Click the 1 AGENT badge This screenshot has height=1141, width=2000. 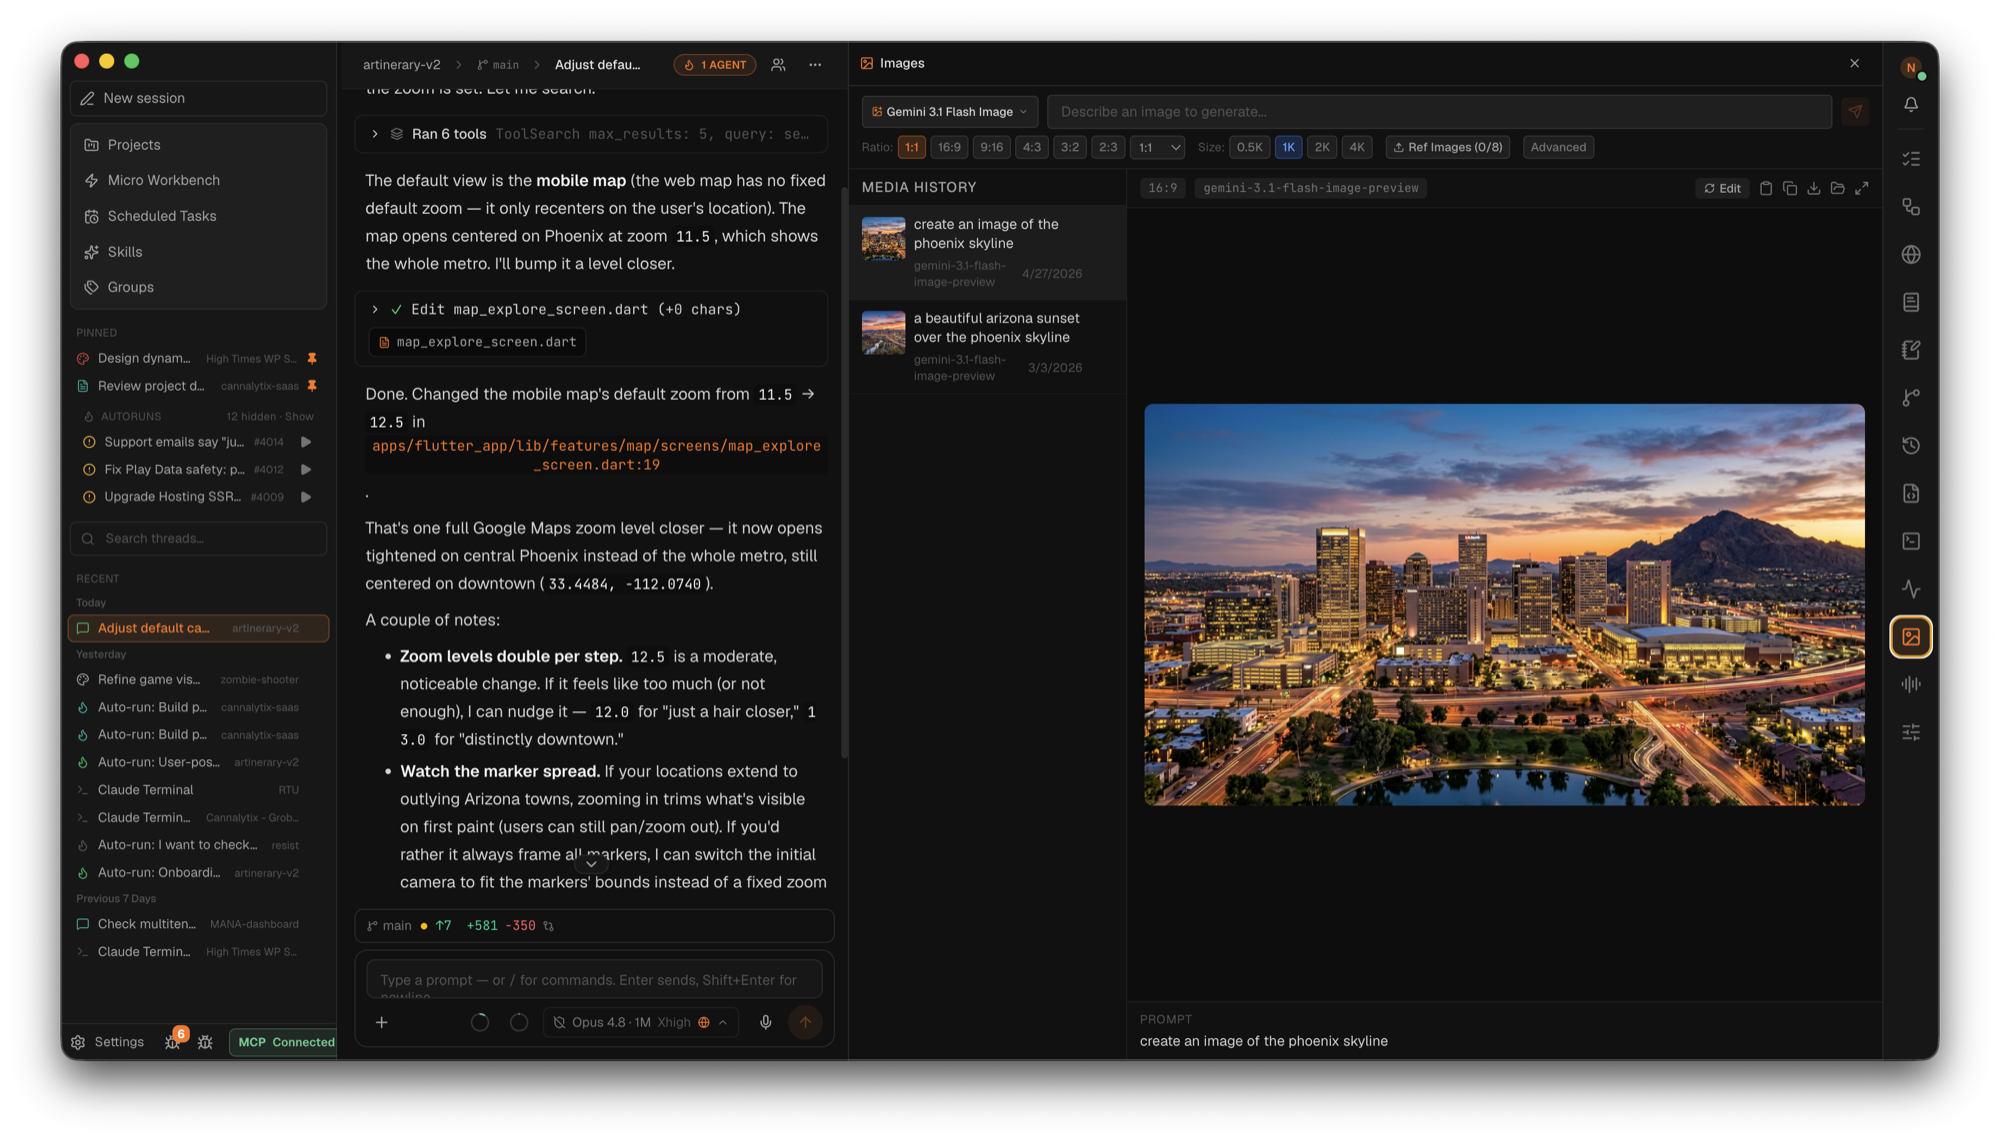tap(715, 65)
